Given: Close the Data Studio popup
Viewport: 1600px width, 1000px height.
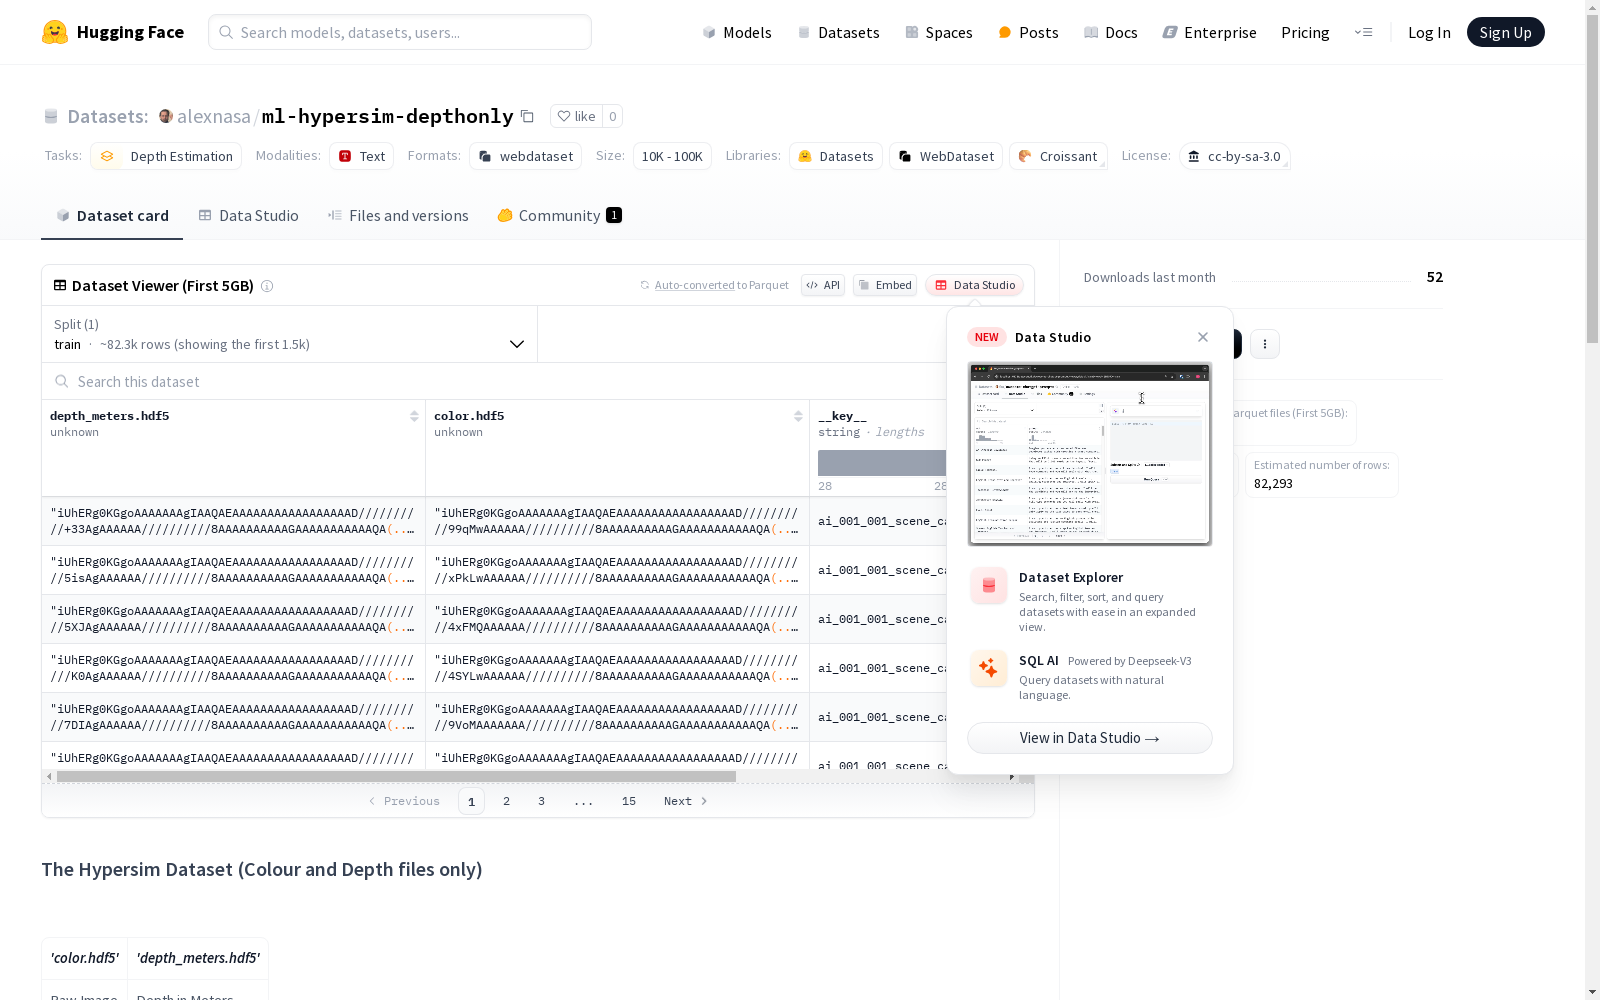Looking at the screenshot, I should [x=1203, y=337].
